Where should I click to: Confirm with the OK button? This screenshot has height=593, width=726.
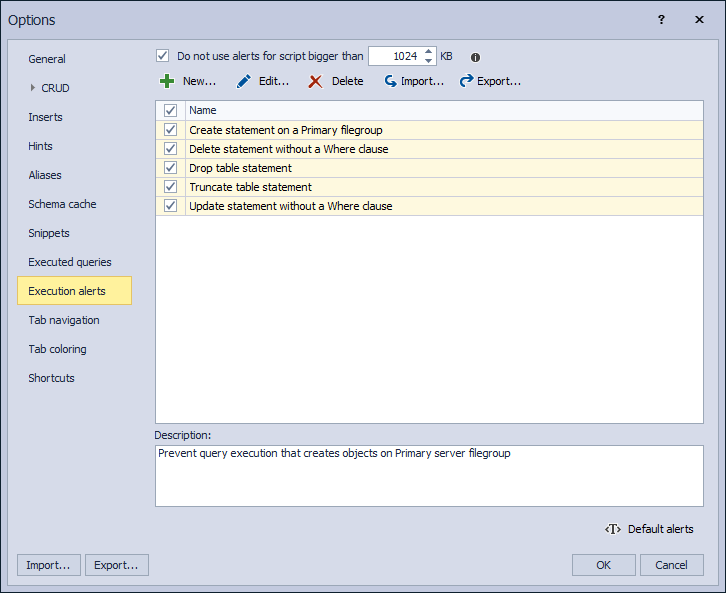coord(603,565)
